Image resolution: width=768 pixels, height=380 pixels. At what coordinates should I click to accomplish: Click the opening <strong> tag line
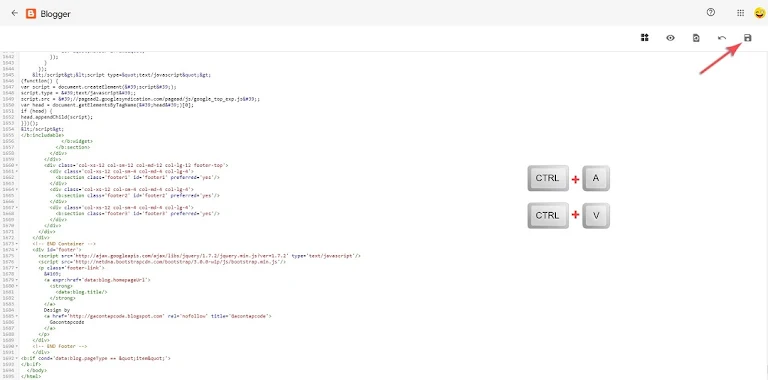[61, 285]
